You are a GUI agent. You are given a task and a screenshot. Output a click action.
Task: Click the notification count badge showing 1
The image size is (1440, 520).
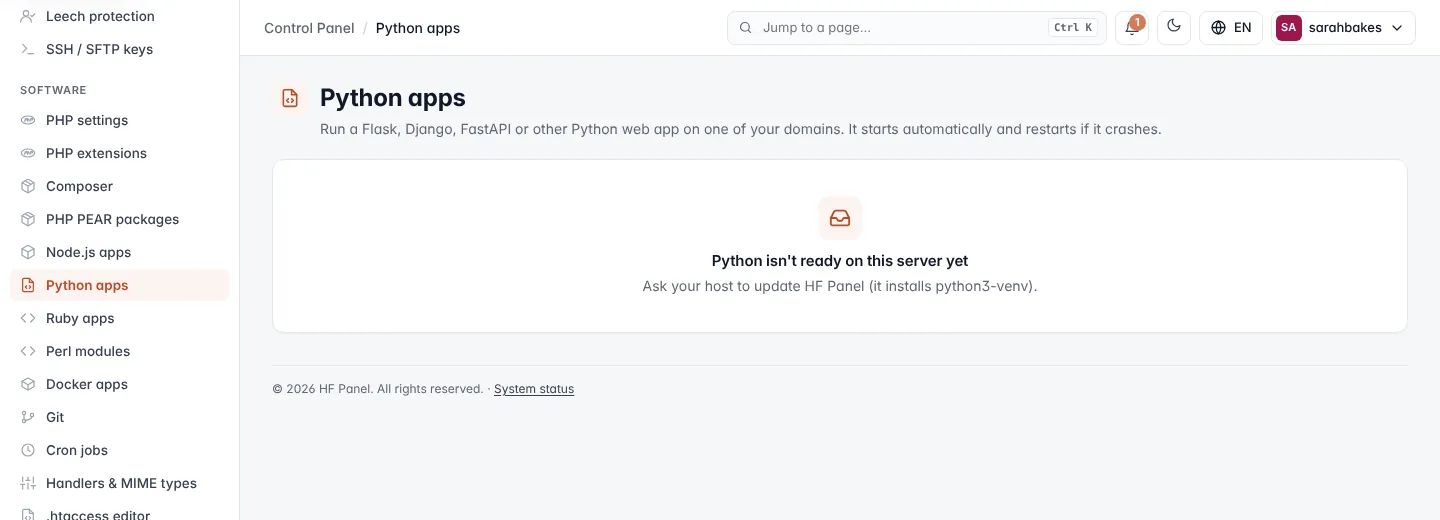point(1138,21)
